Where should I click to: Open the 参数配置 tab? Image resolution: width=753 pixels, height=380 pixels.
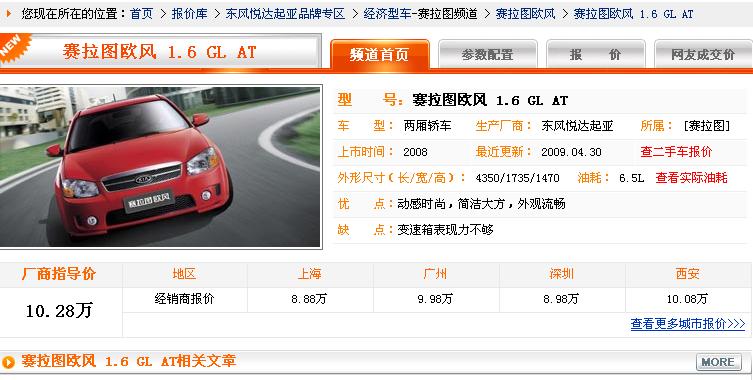pos(487,54)
